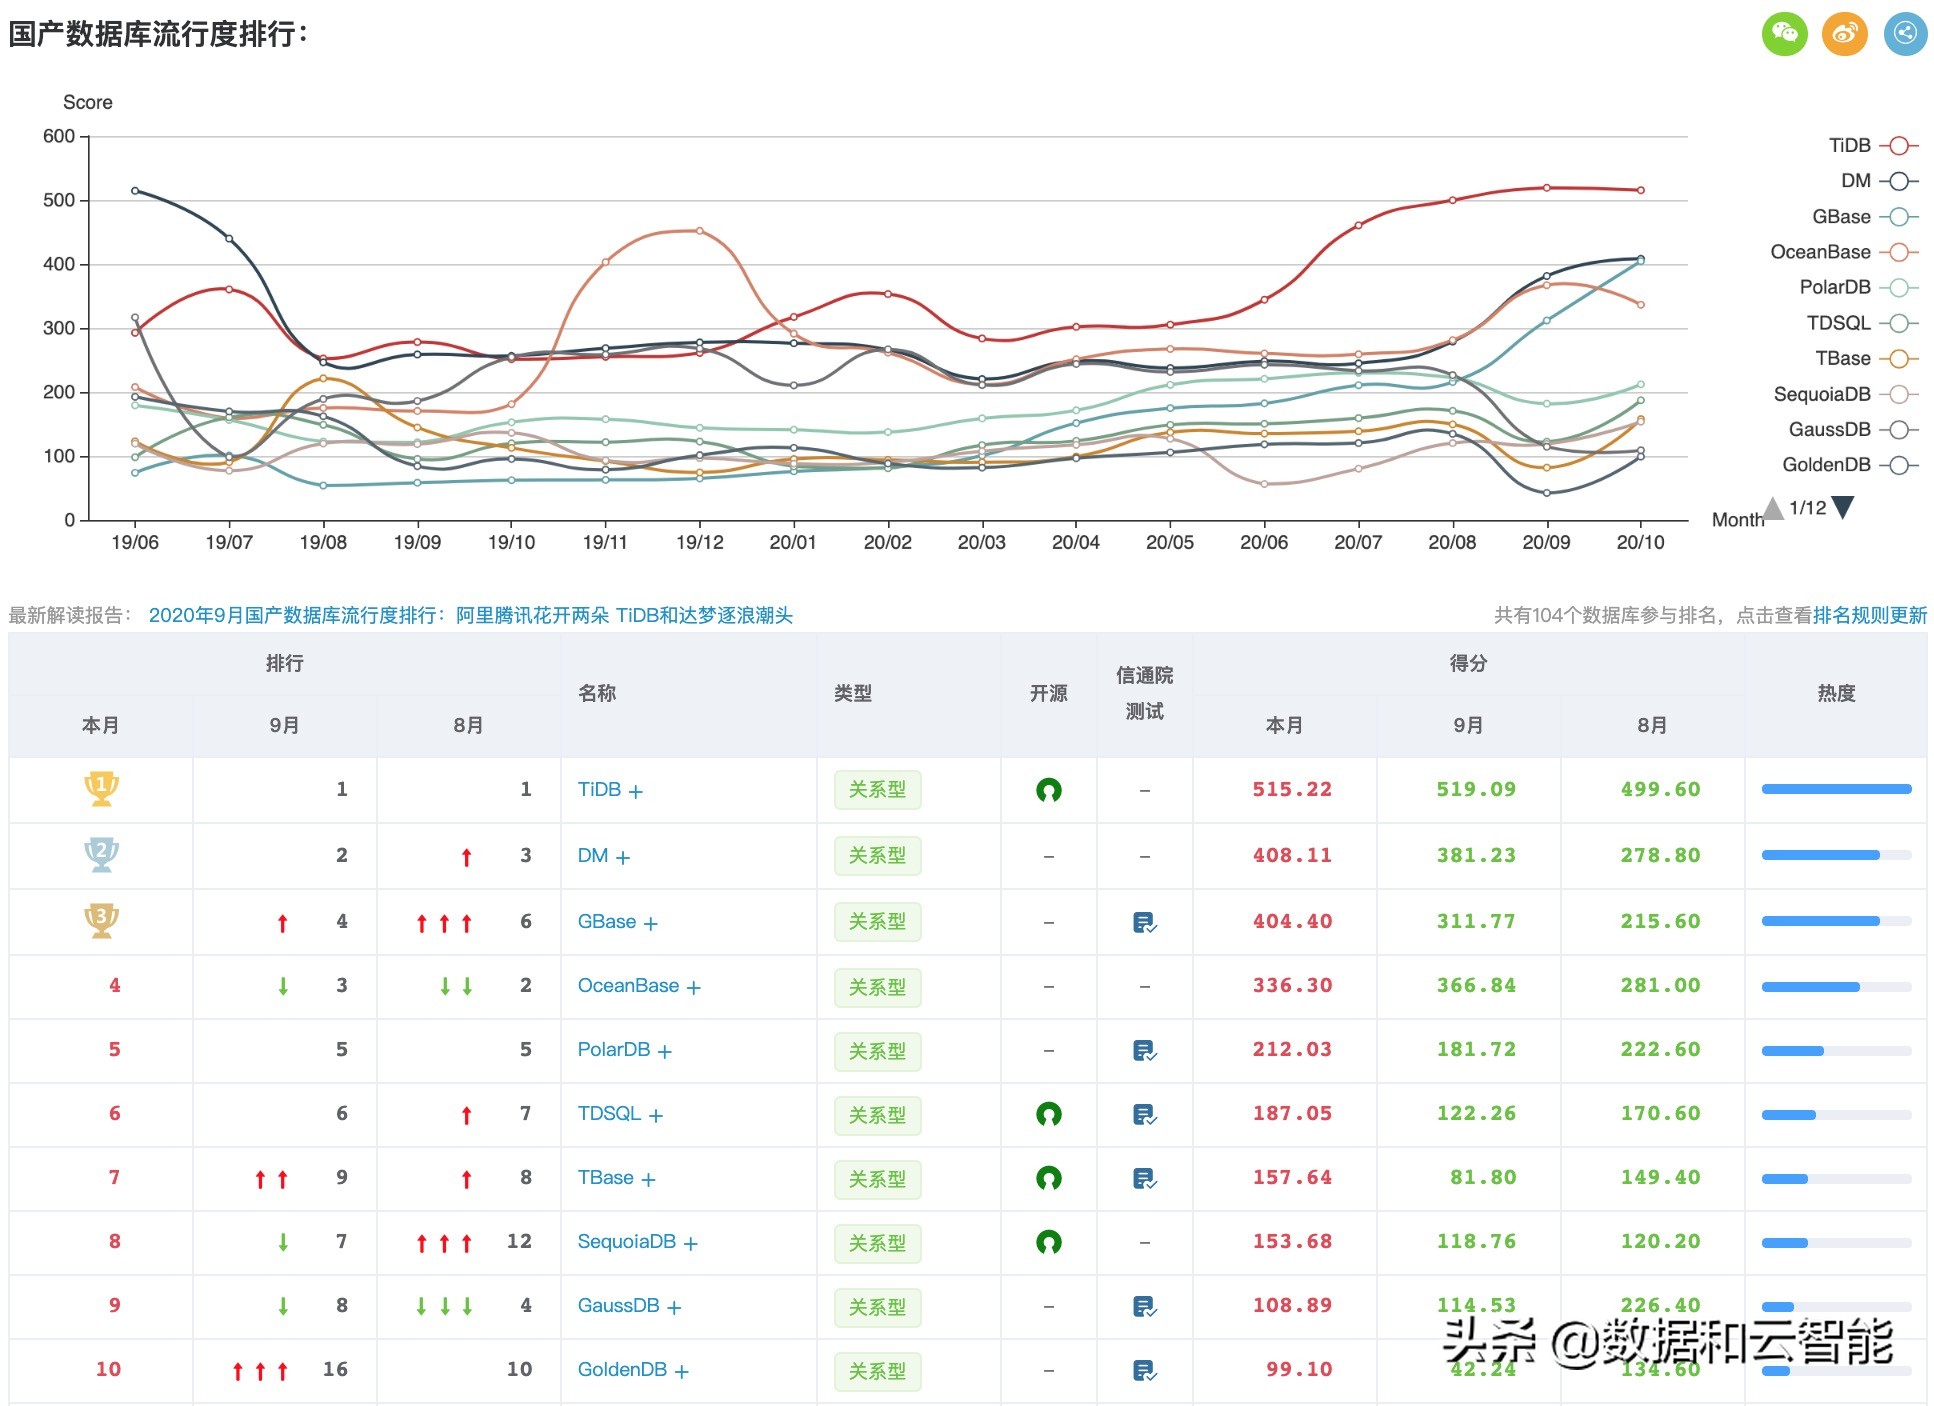The image size is (1934, 1406).
Task: Toggle DM series in chart legend
Action: 1879,181
